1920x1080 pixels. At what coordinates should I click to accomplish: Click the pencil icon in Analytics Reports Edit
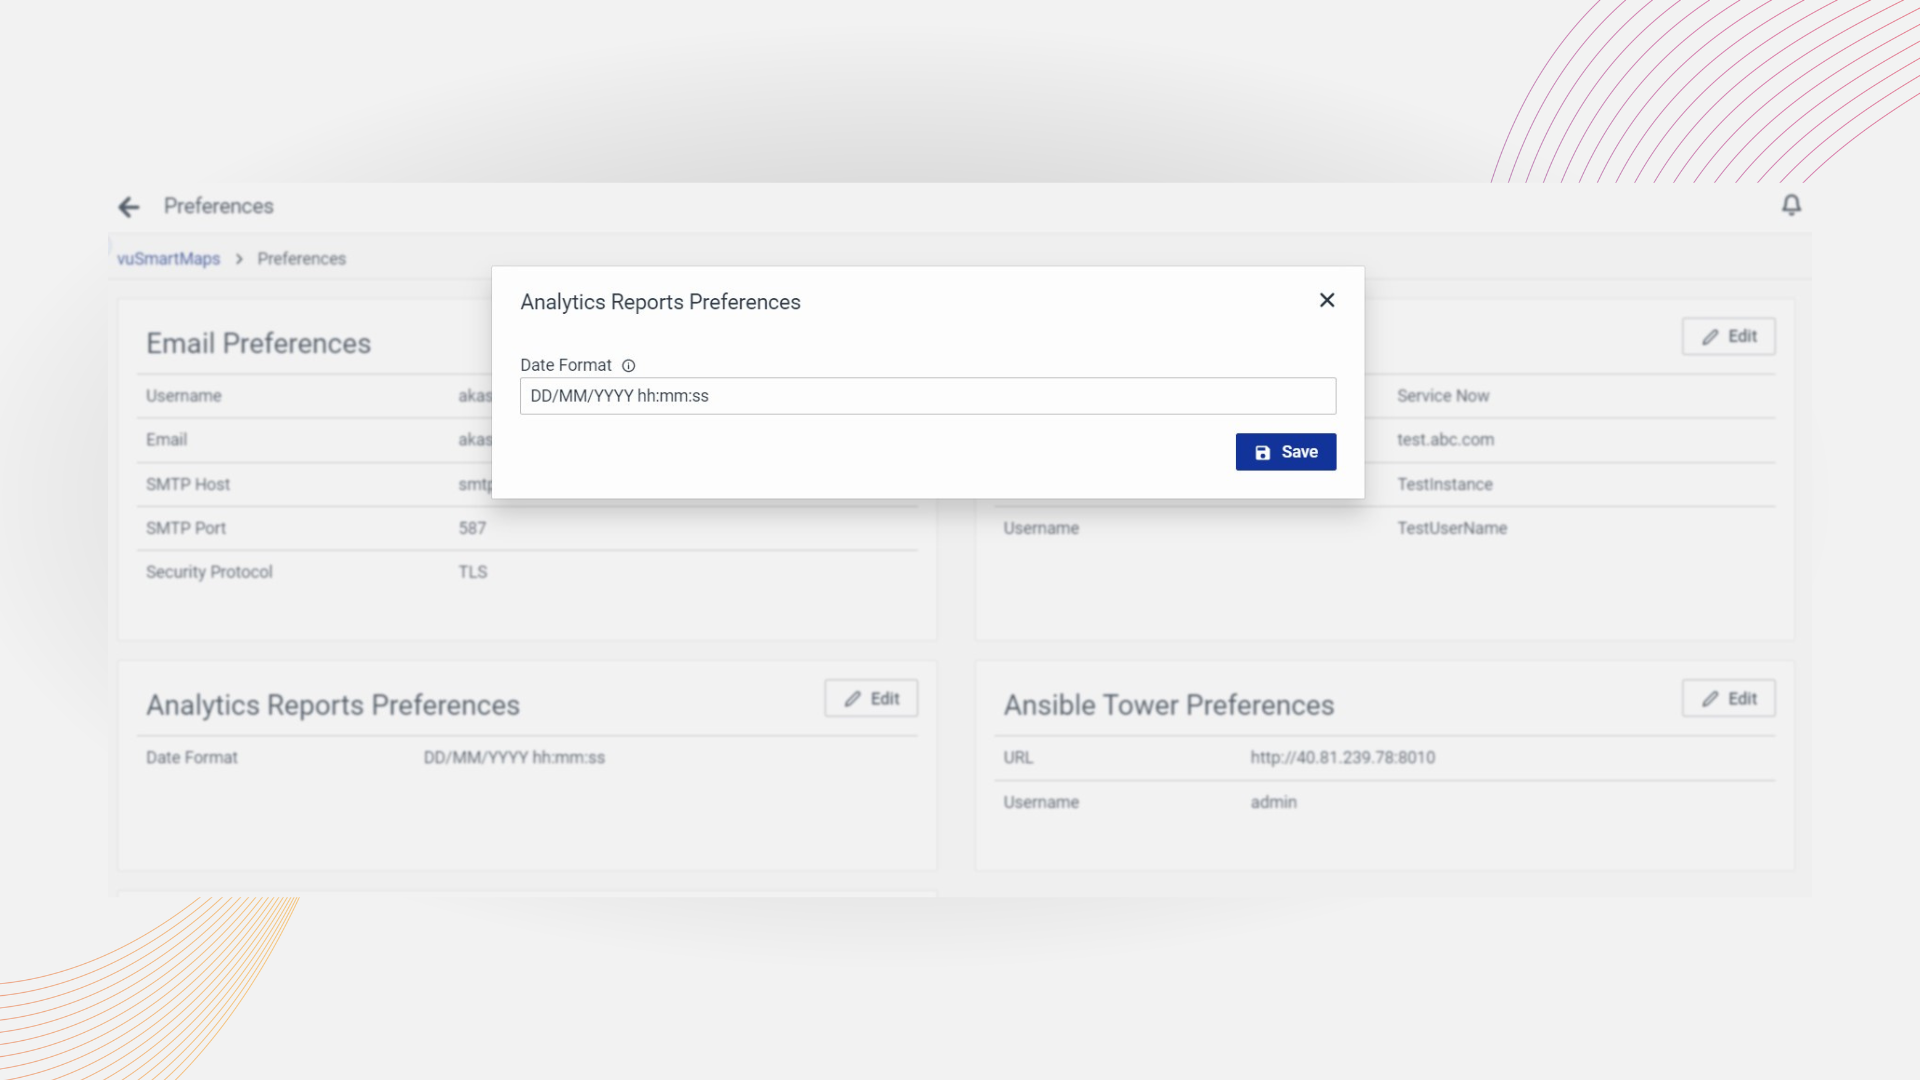point(852,699)
